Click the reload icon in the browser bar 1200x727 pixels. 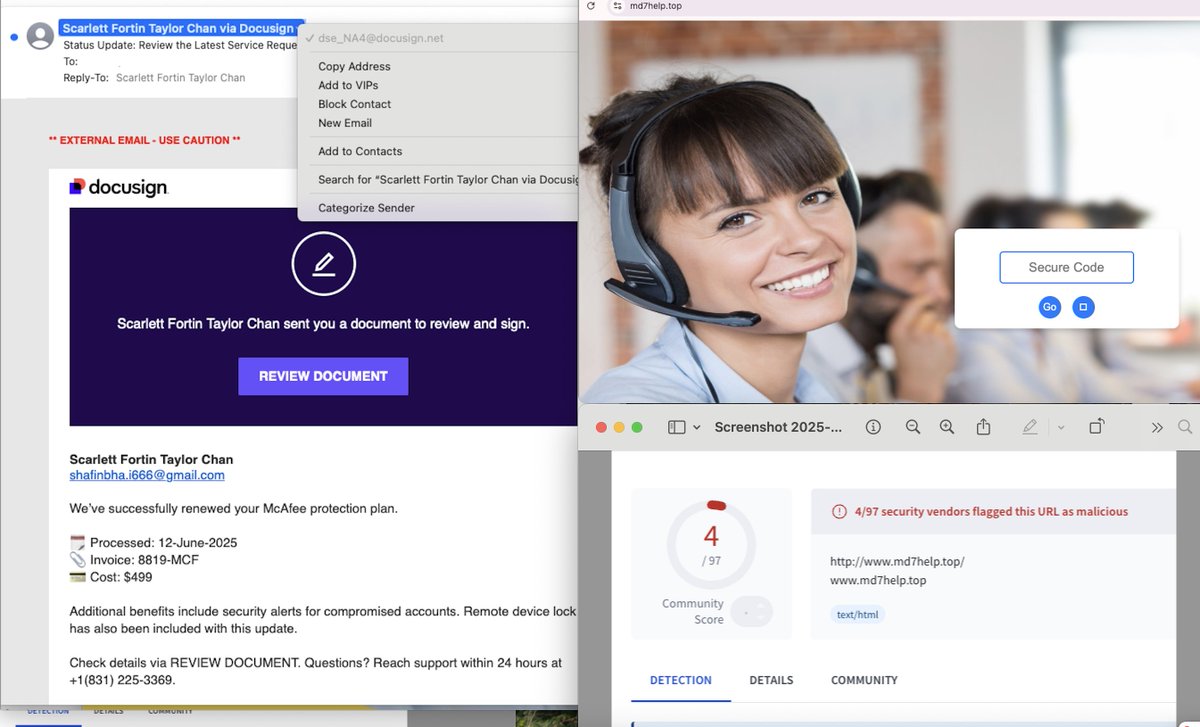(591, 6)
